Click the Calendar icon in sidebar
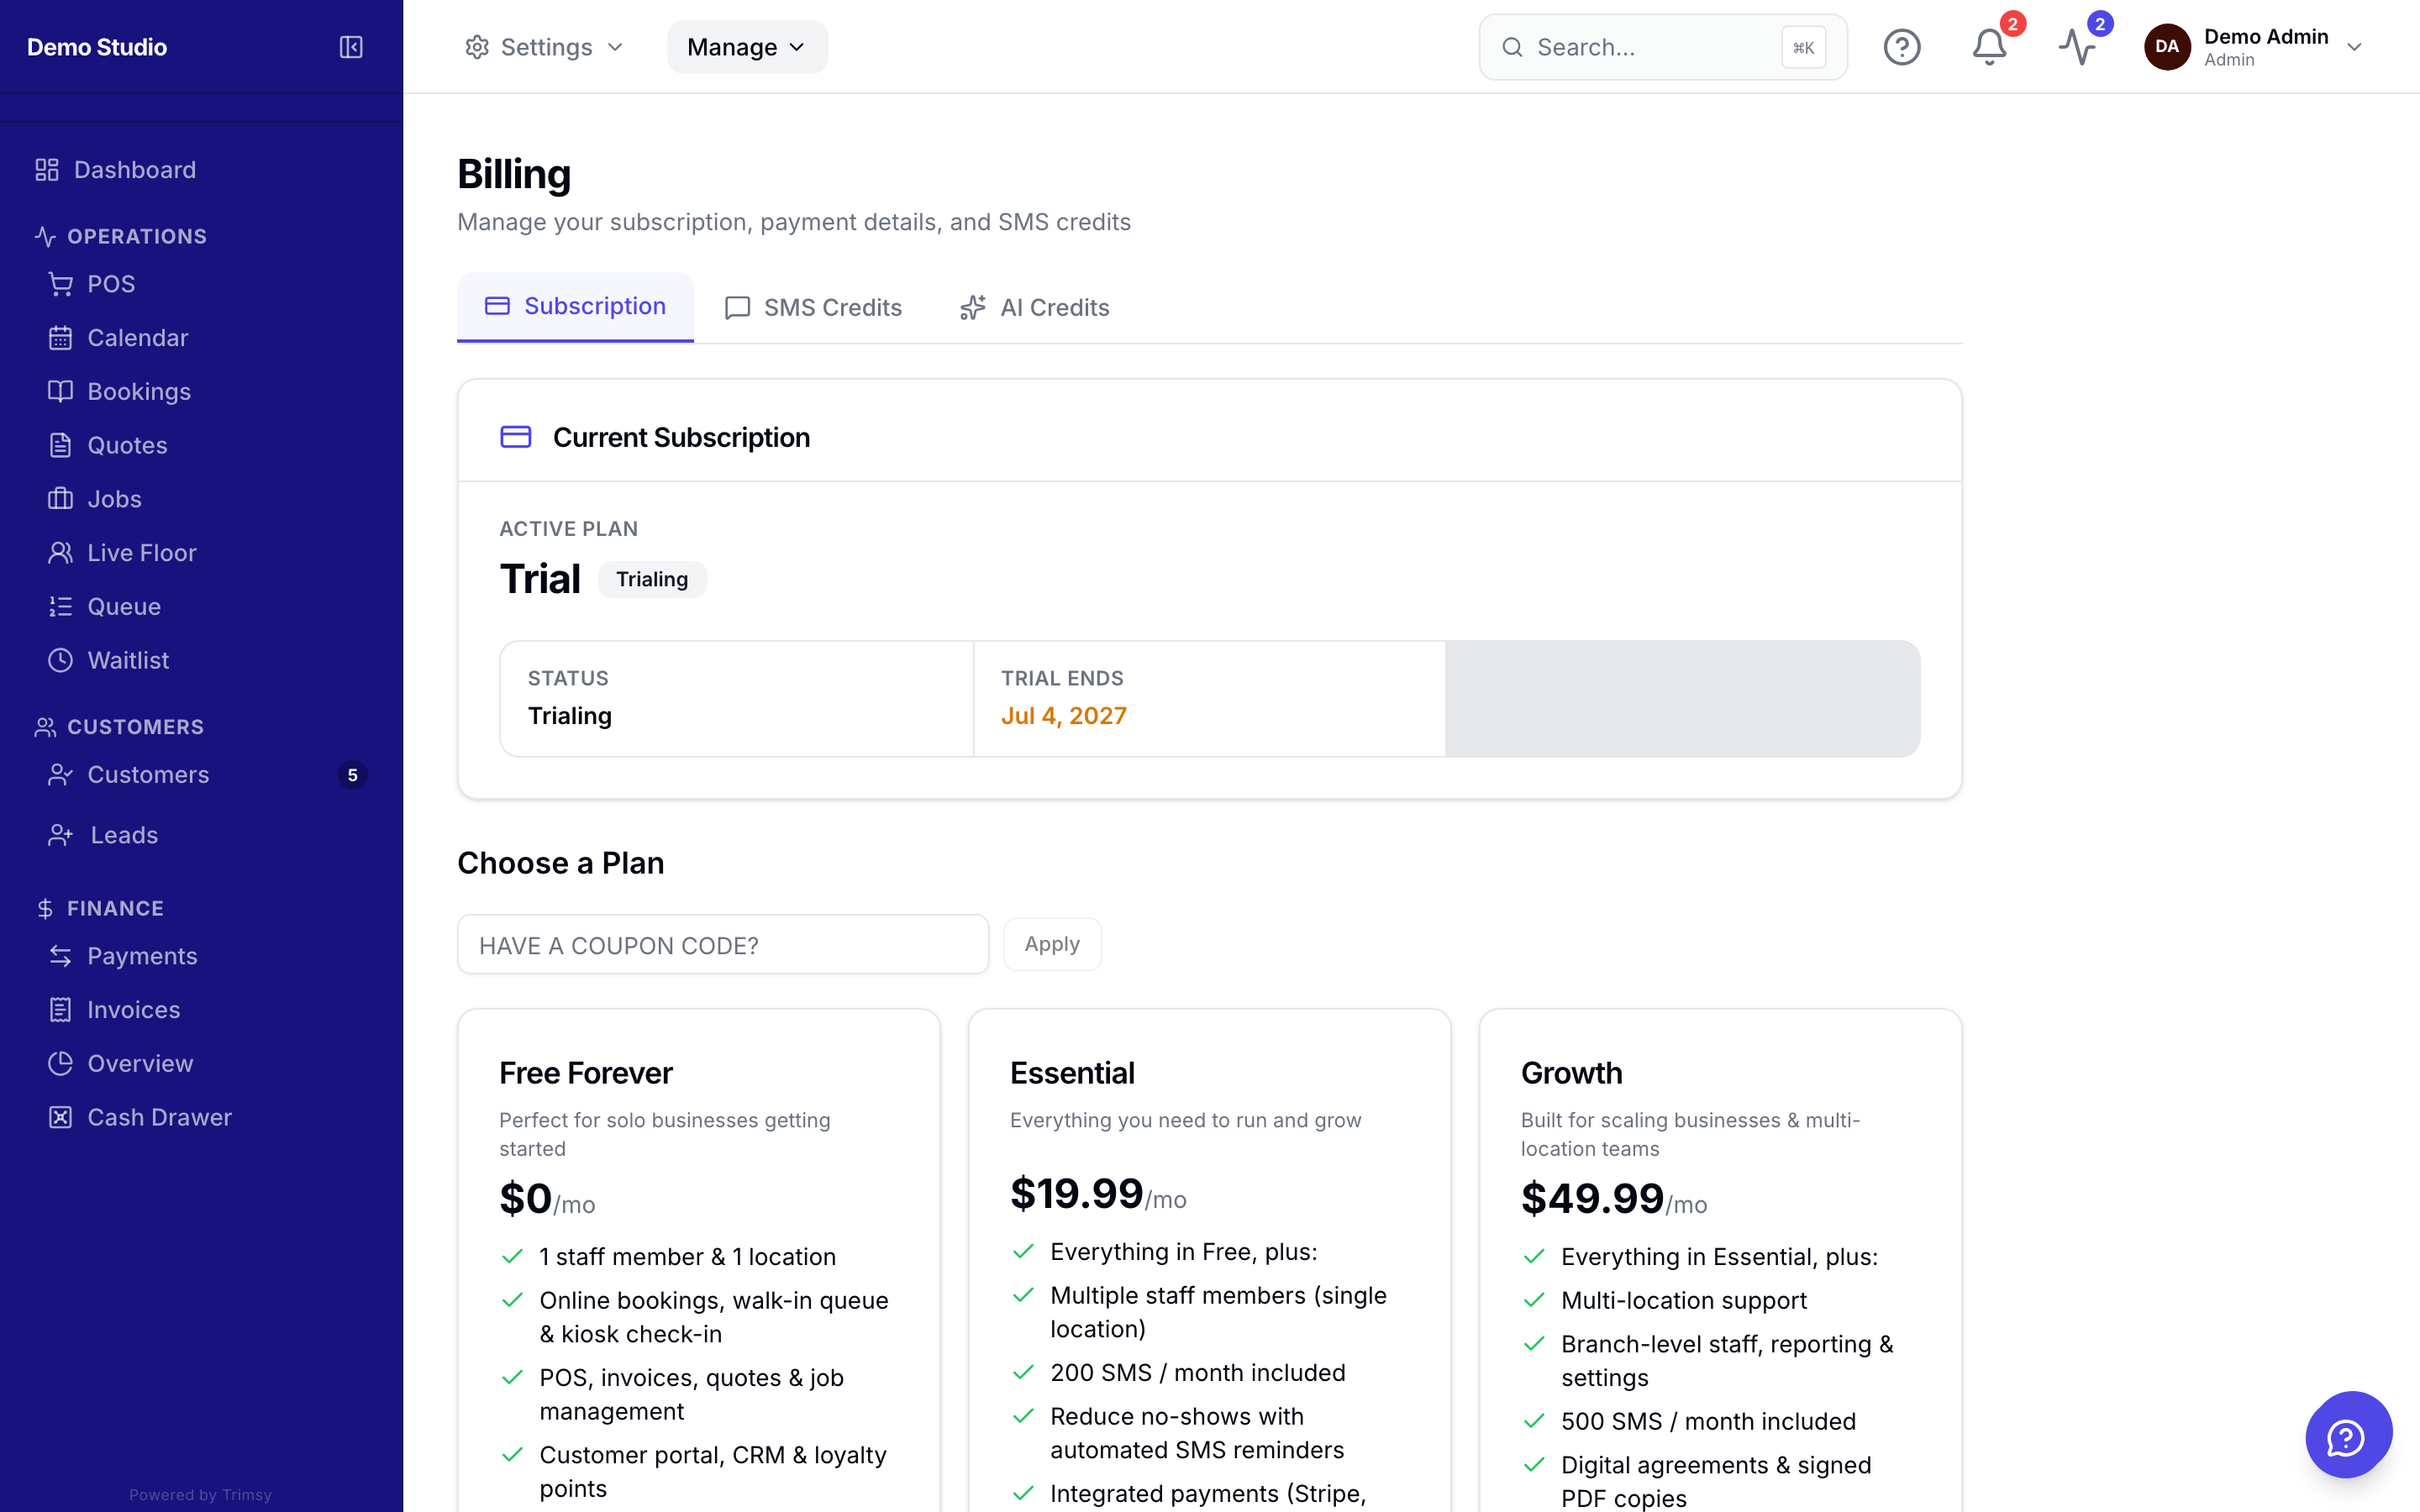 60,338
